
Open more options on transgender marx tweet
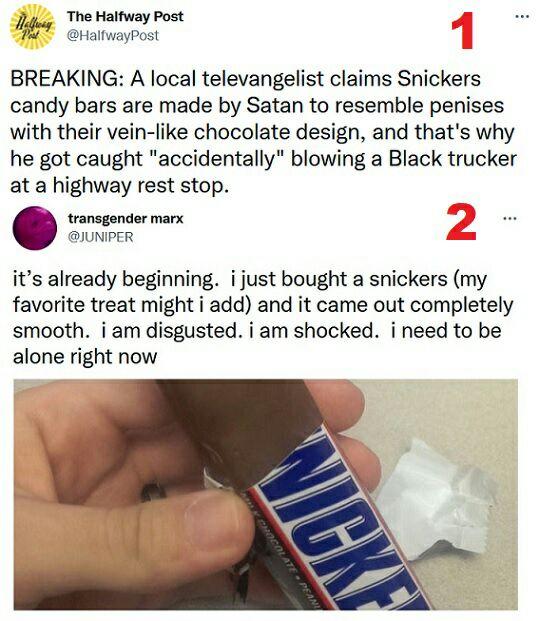(x=509, y=218)
